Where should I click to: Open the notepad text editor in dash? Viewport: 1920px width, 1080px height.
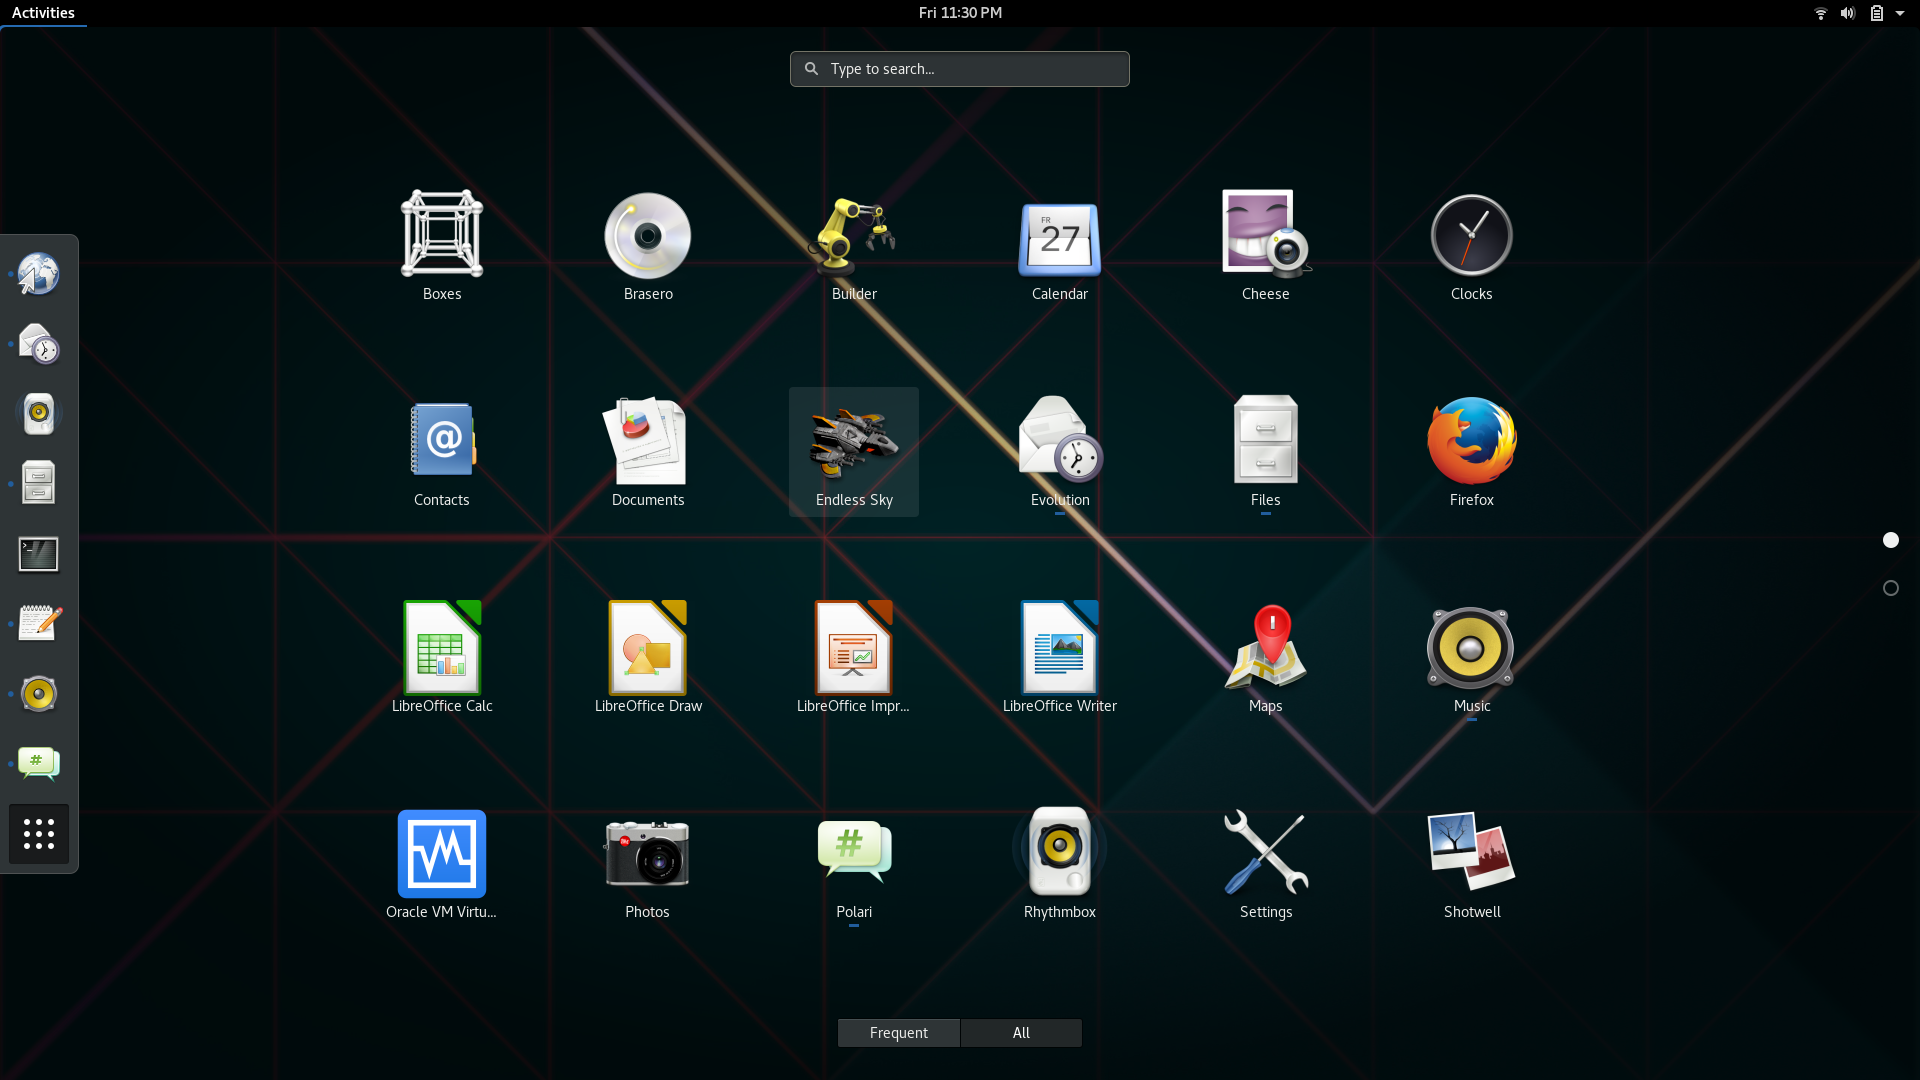39,624
